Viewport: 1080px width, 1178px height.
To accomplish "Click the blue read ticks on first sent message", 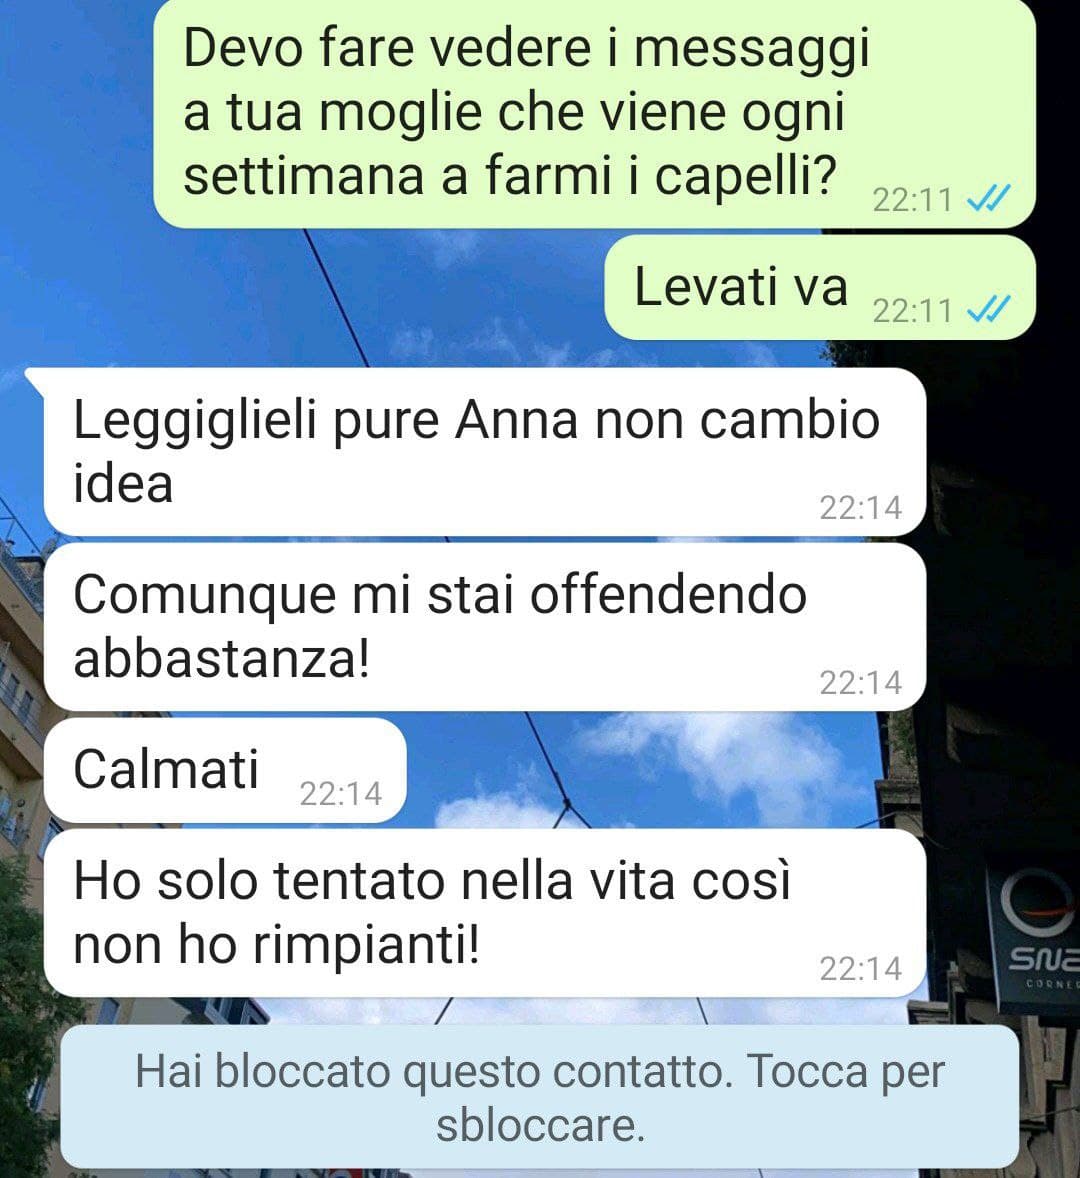I will (x=988, y=198).
